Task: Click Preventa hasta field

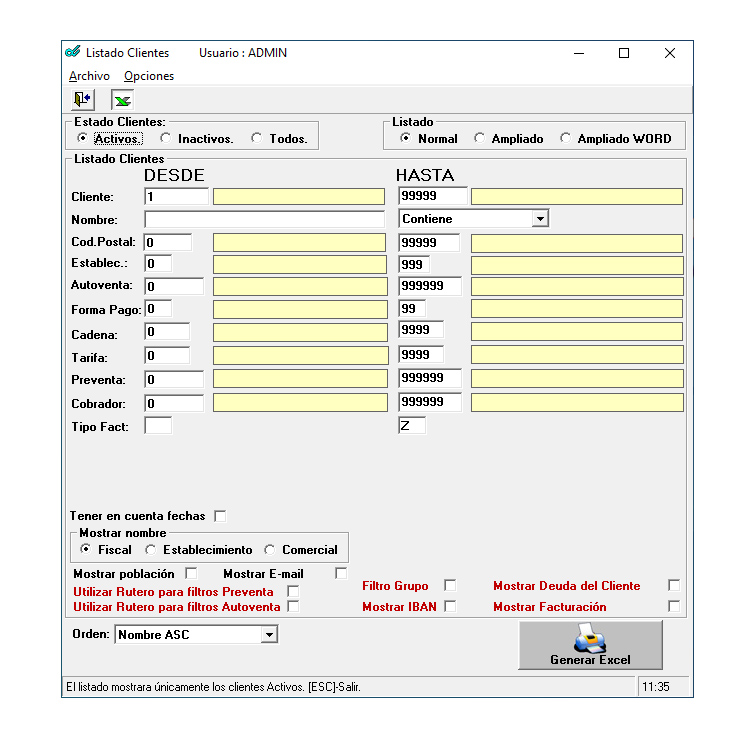Action: pos(430,378)
